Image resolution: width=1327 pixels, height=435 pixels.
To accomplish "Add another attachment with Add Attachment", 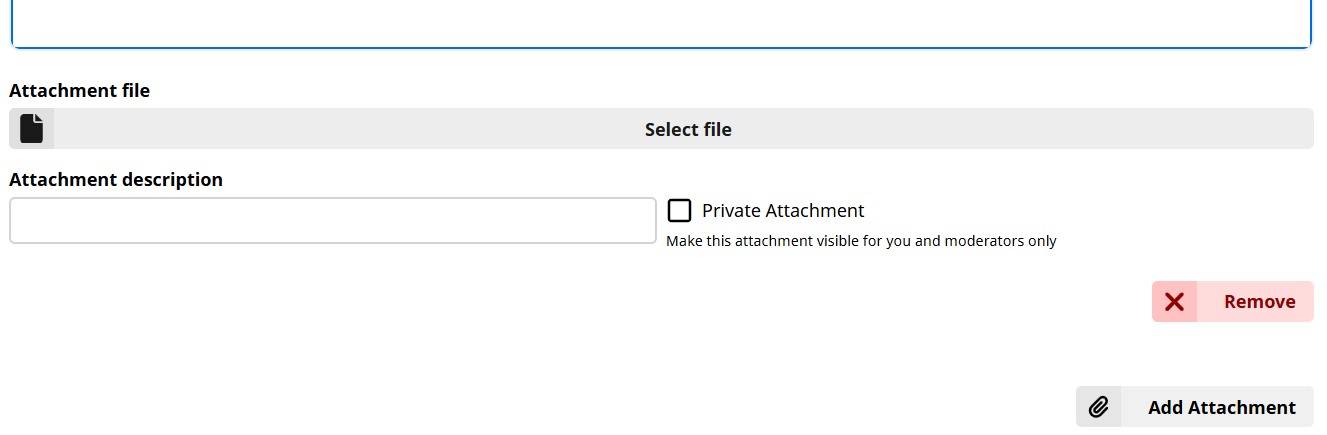I will pos(1195,407).
